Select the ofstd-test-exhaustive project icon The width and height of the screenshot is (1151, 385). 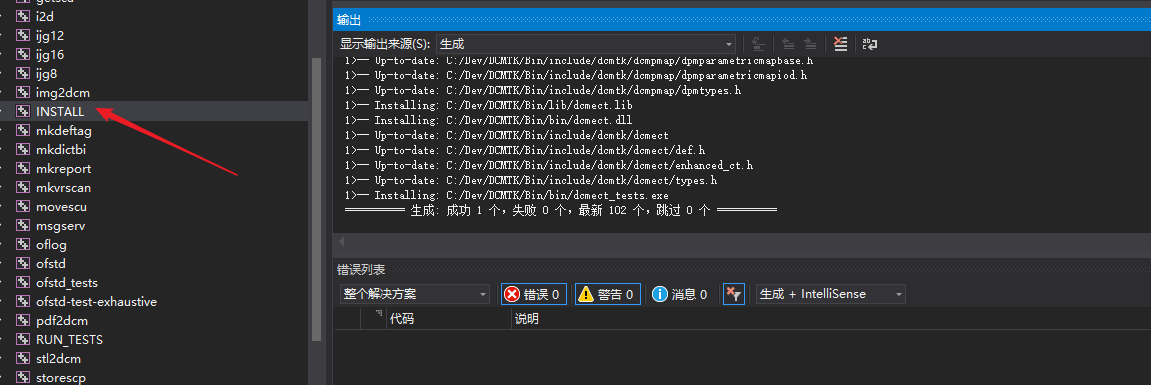click(x=23, y=302)
